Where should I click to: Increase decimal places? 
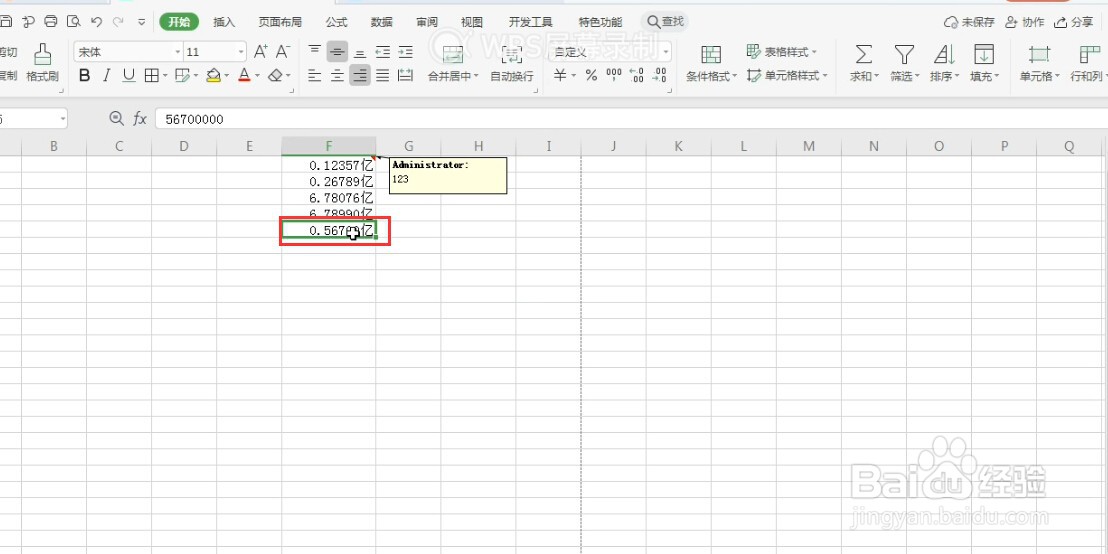point(637,76)
